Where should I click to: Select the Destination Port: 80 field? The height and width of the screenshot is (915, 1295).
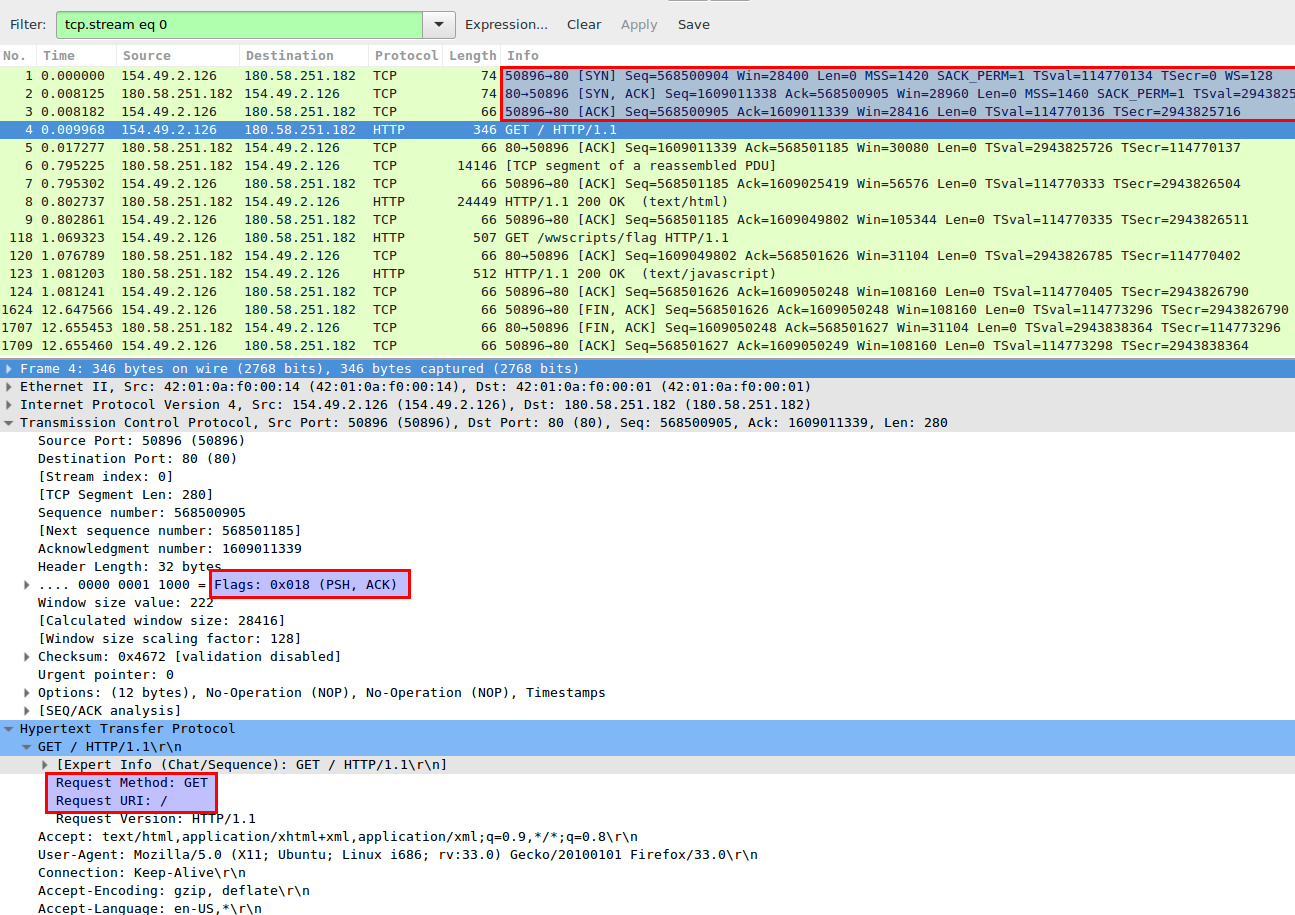(x=137, y=459)
